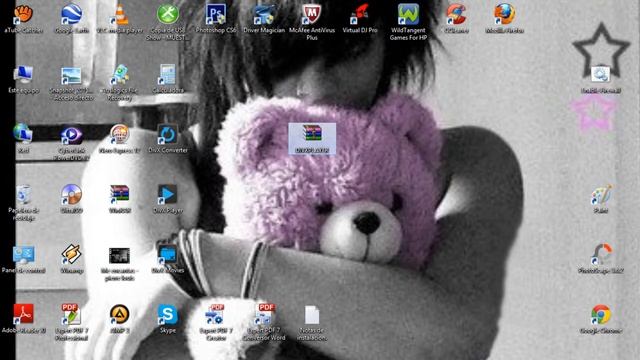
Task: Open the CyberLink PowerDVD shortcut
Action: (x=71, y=135)
